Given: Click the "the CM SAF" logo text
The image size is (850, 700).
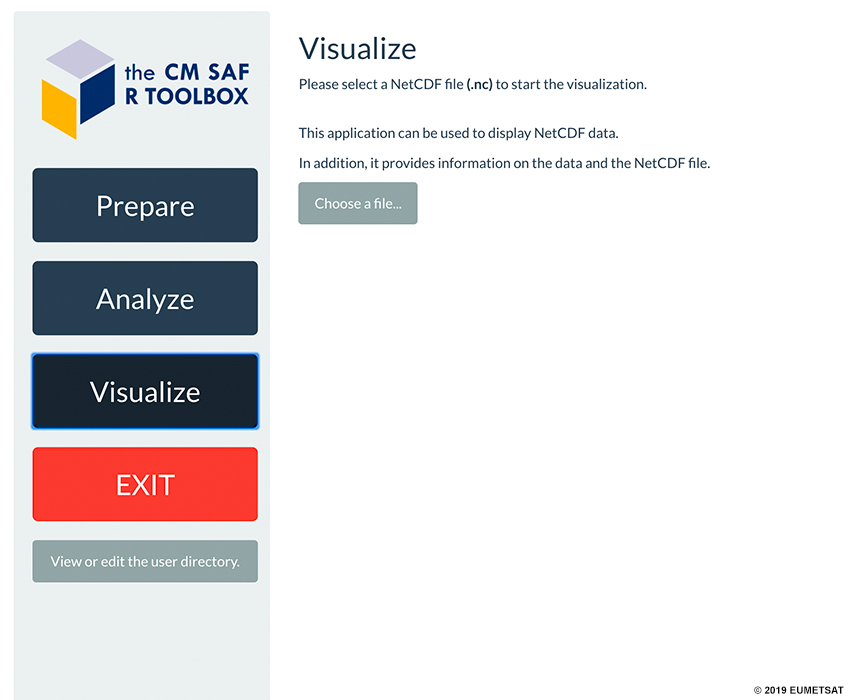Looking at the screenshot, I should tap(186, 72).
